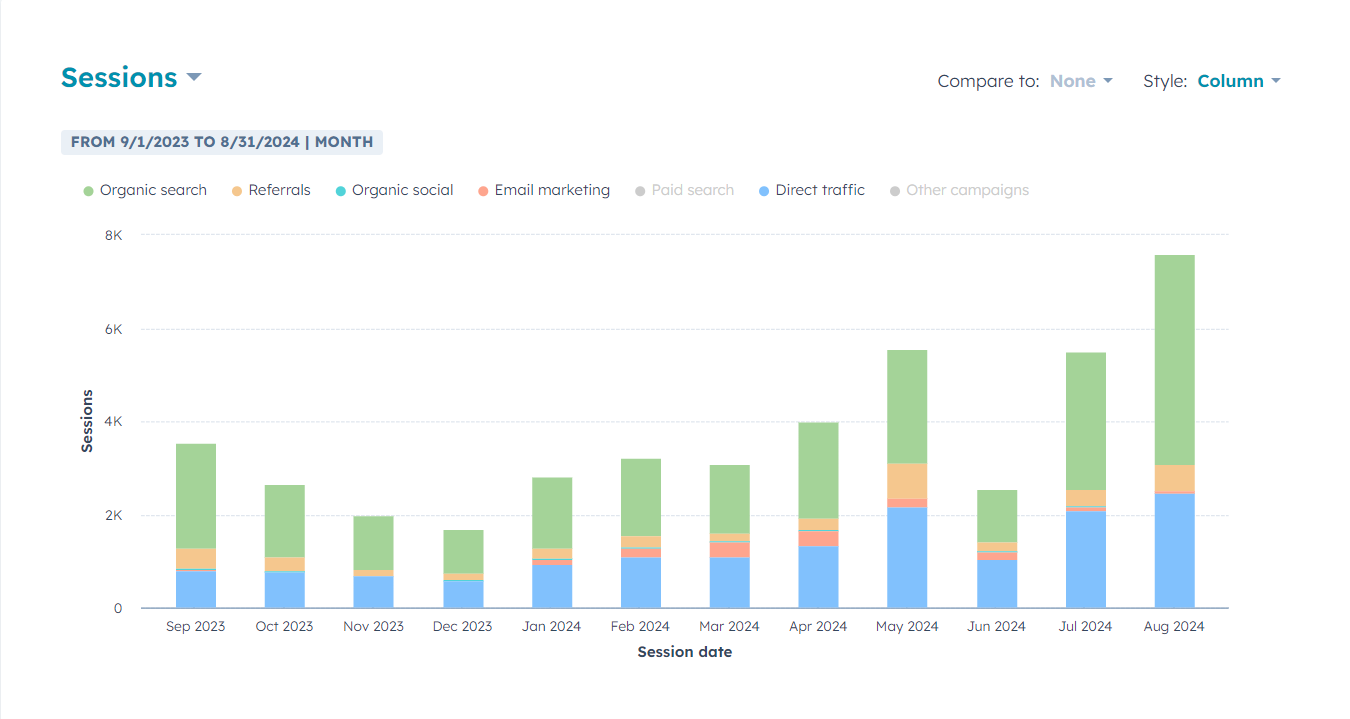Toggle Email marketing legend item

click(544, 191)
